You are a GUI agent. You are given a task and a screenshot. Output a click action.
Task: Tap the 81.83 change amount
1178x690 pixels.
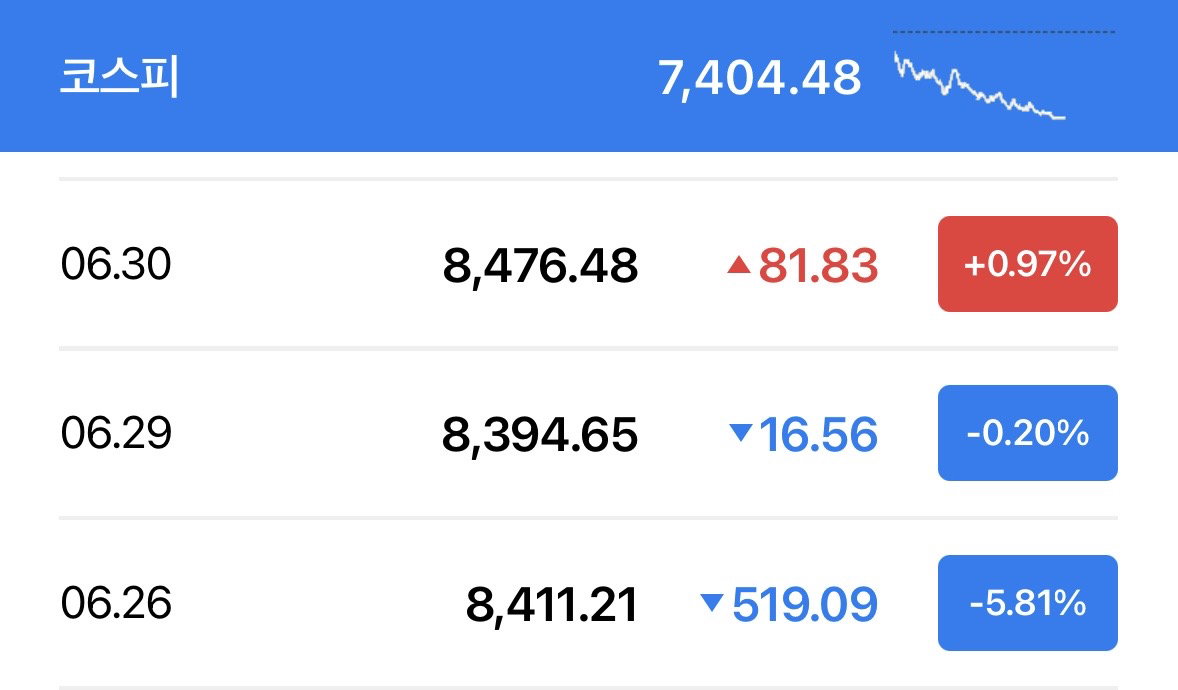818,265
